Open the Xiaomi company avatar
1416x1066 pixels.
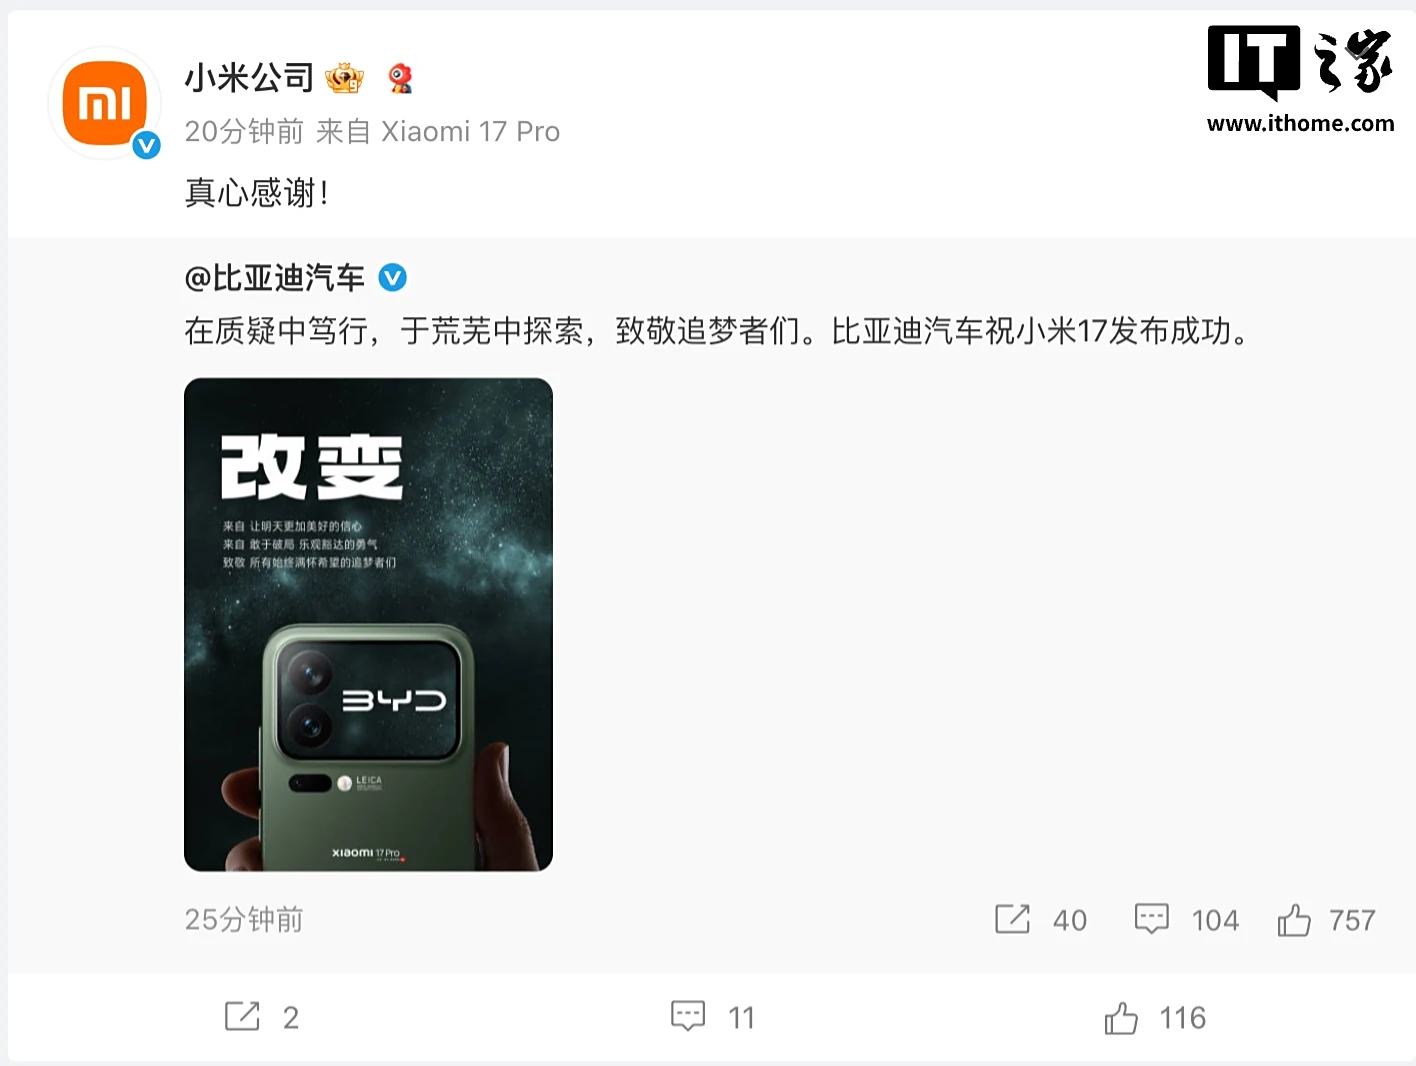(105, 103)
